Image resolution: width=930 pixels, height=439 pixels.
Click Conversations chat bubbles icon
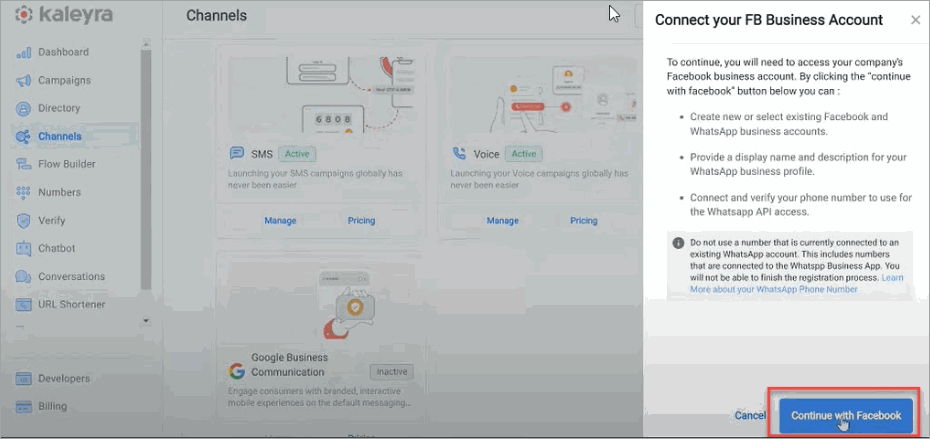click(x=23, y=277)
